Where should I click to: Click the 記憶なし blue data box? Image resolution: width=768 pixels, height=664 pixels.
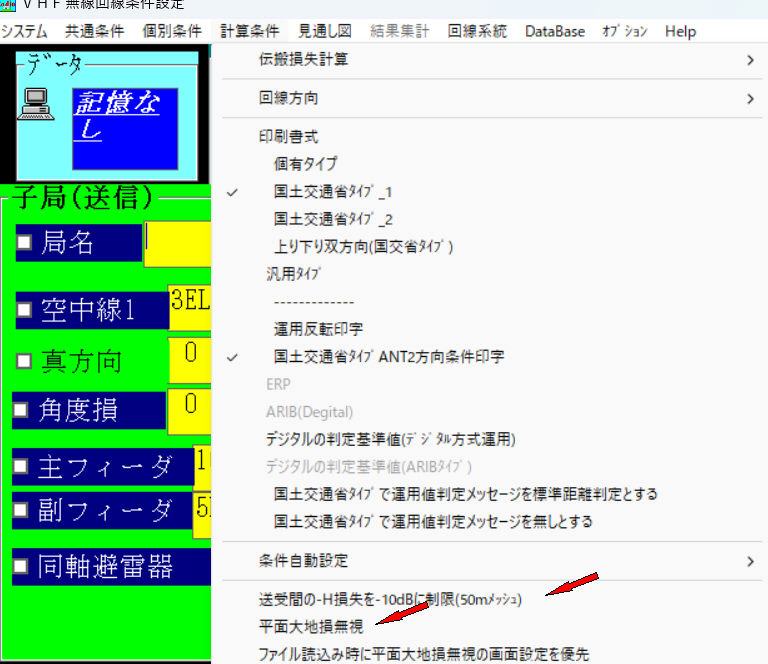125,129
